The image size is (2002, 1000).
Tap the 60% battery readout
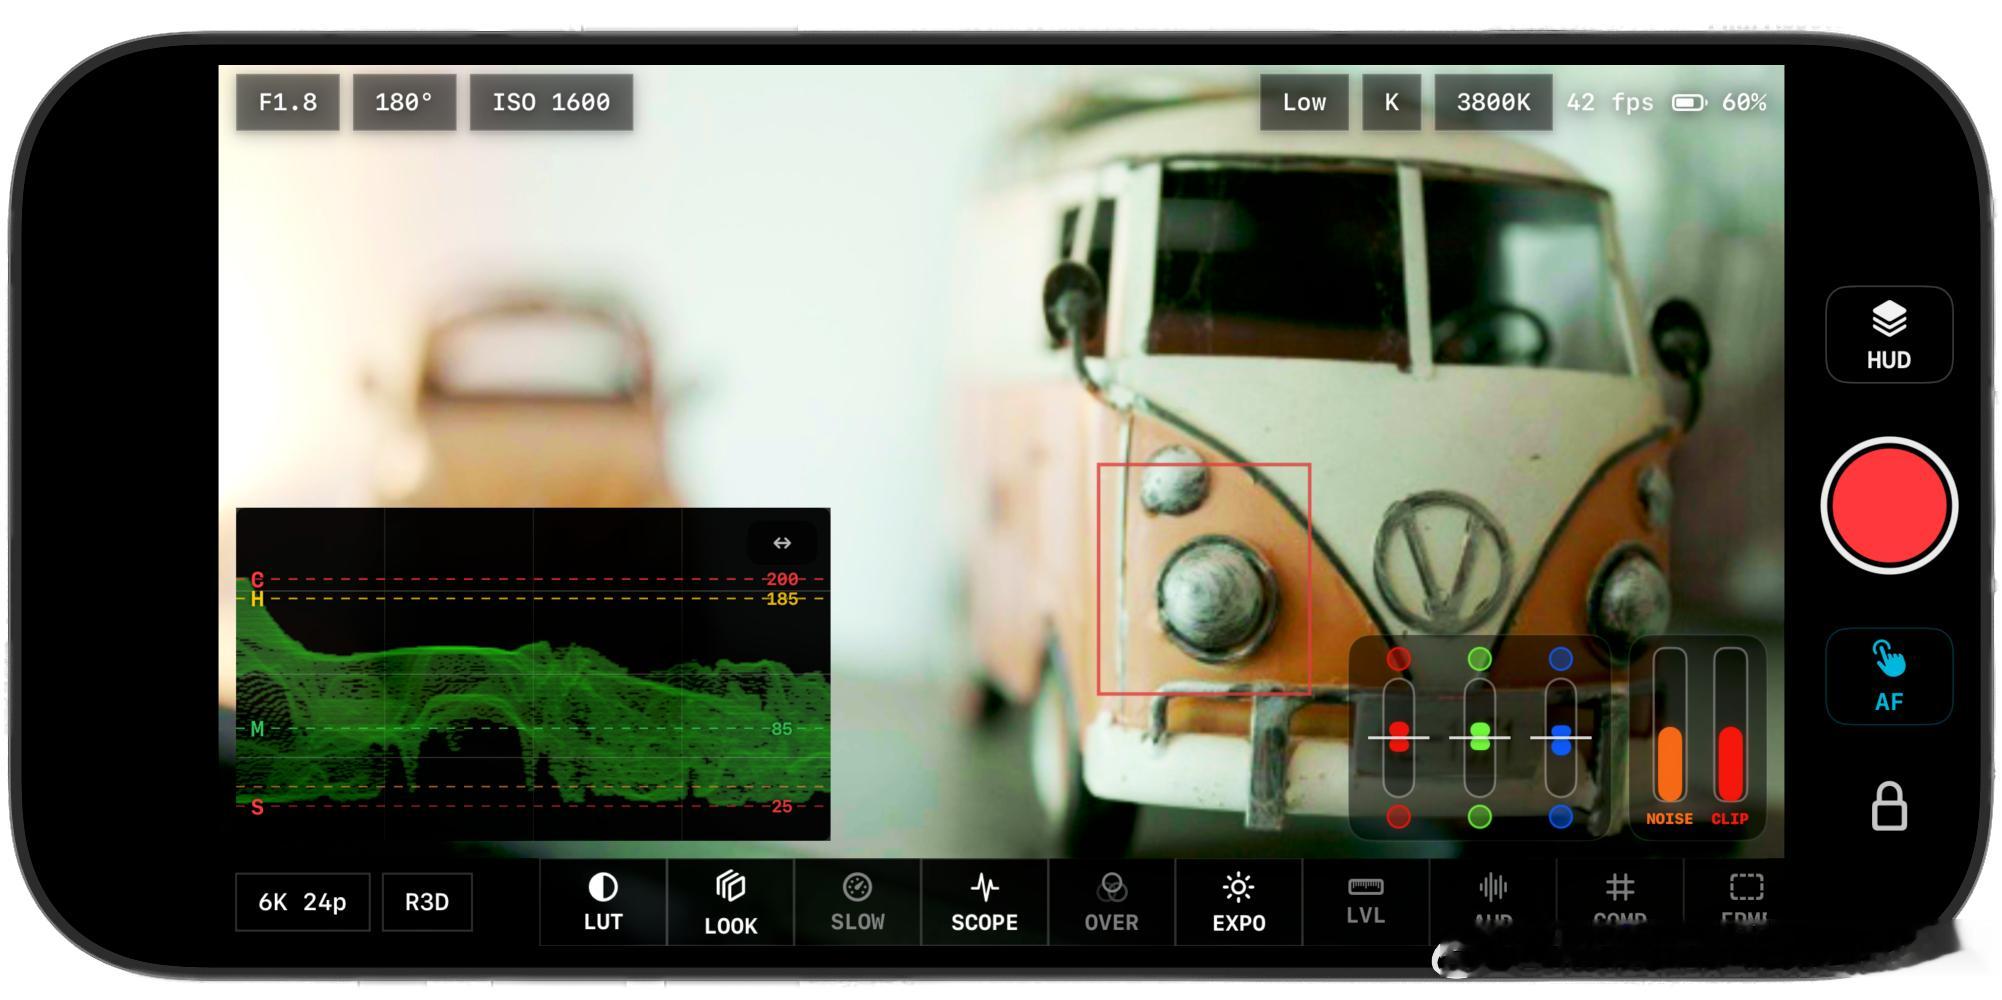1744,102
